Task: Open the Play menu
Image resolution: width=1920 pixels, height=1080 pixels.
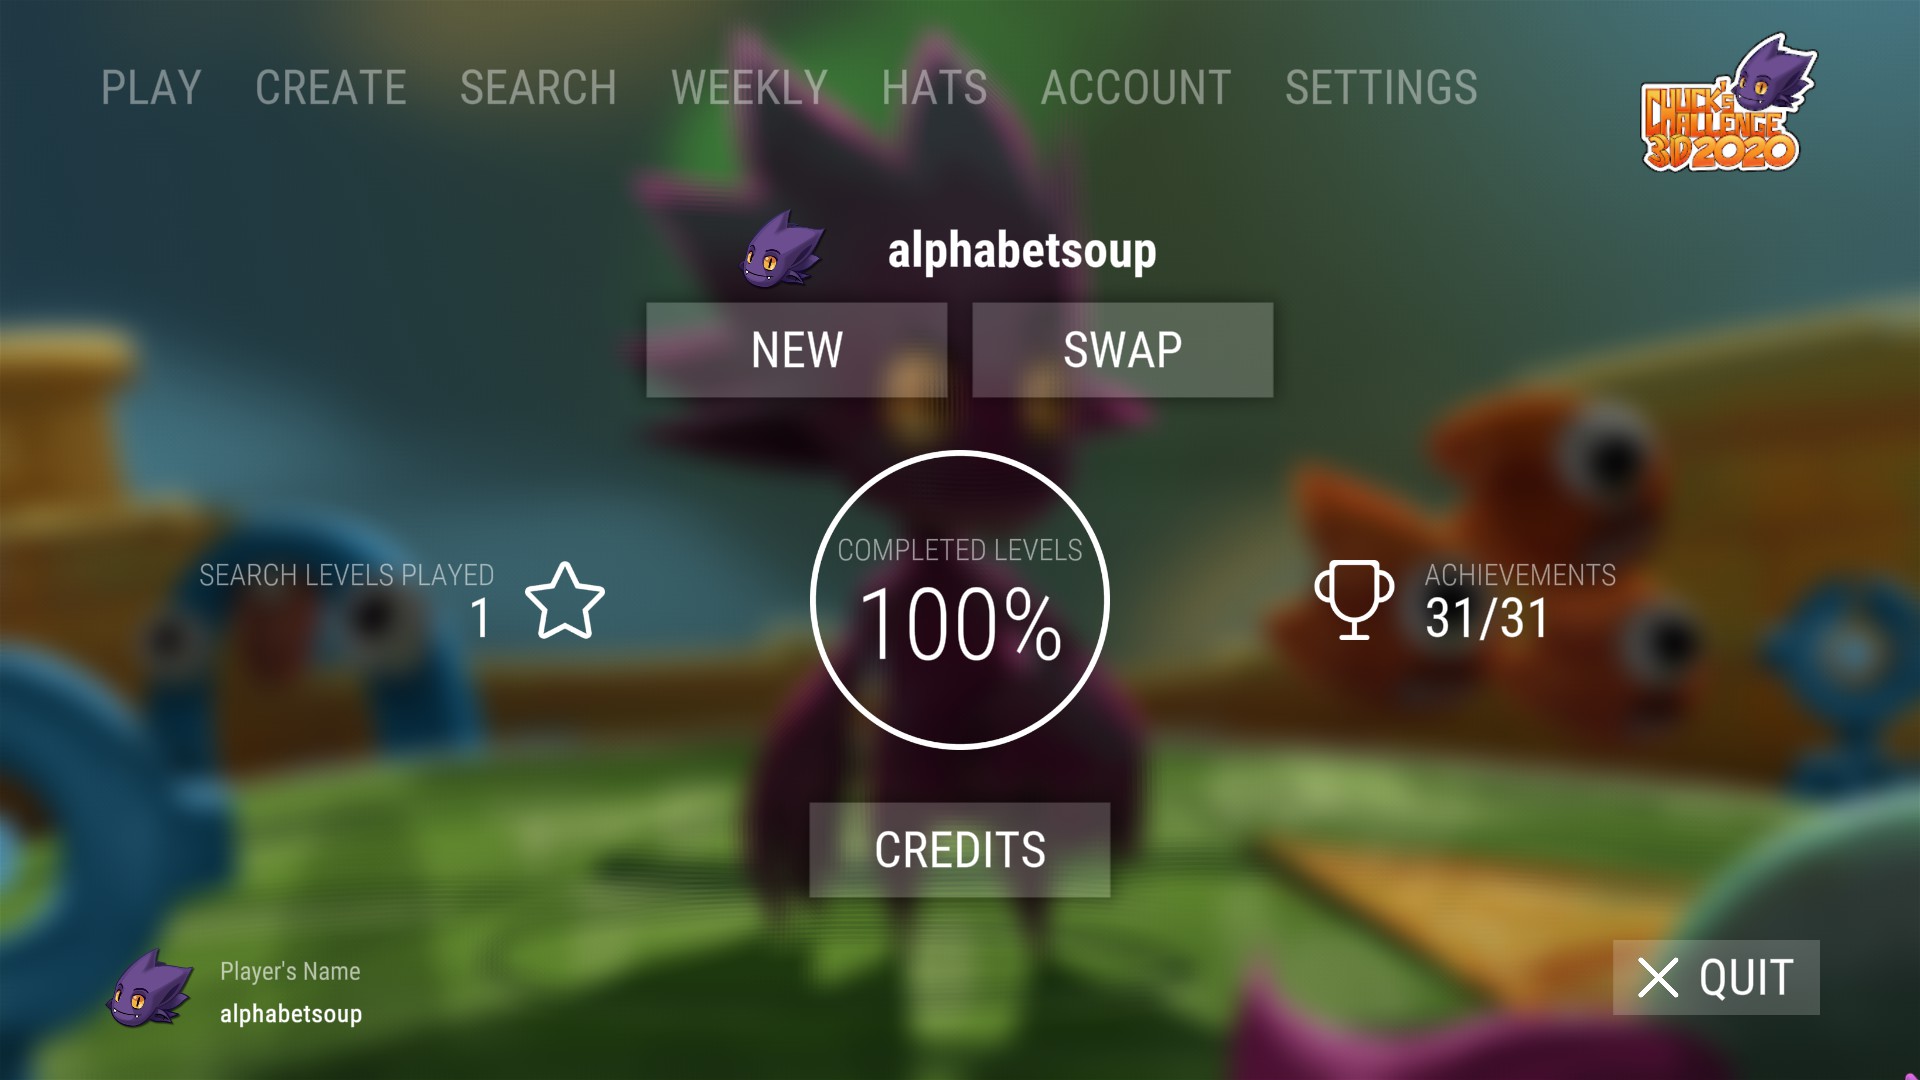Action: point(151,88)
